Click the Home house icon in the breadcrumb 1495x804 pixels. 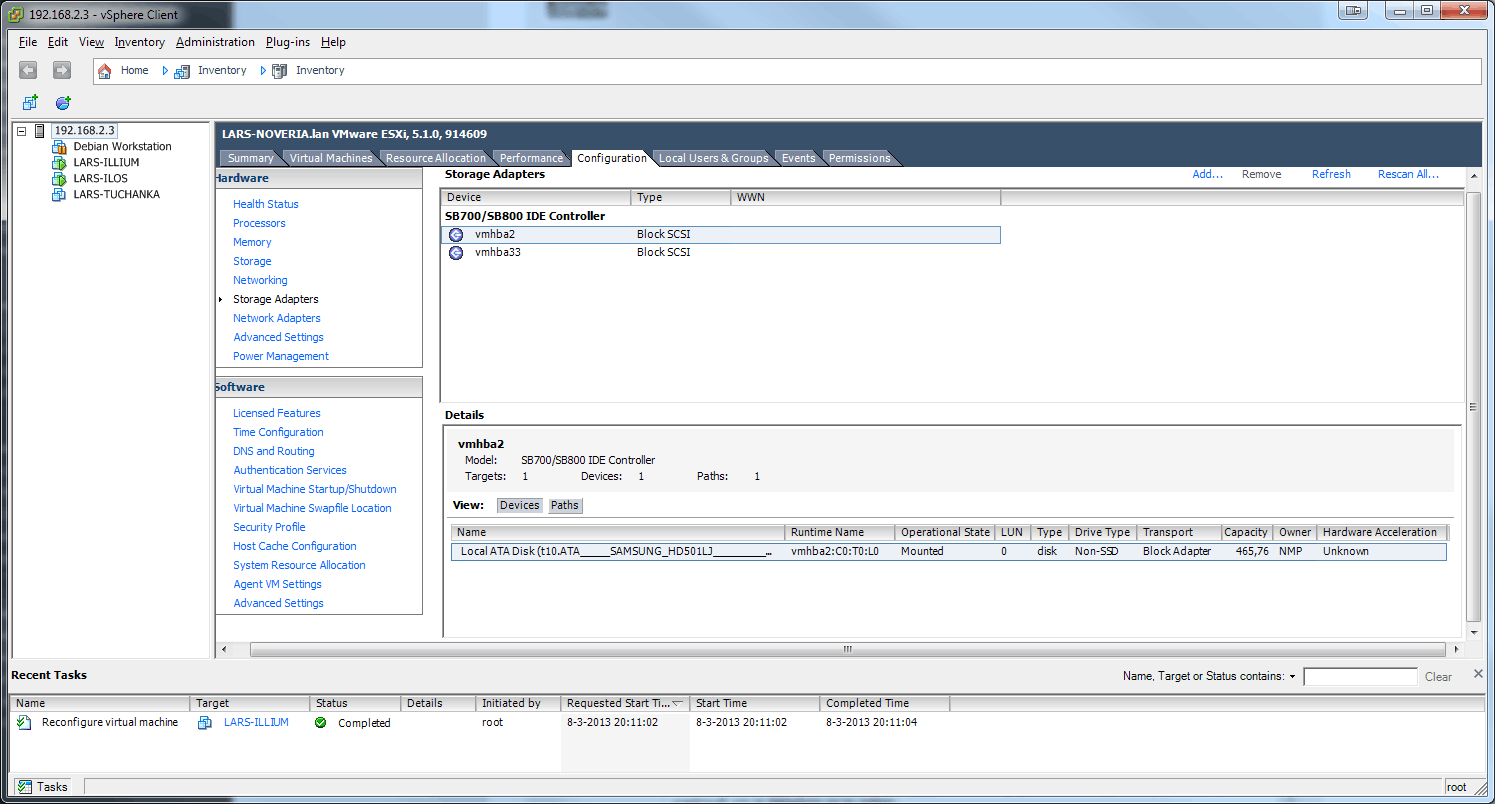pyautogui.click(x=105, y=70)
